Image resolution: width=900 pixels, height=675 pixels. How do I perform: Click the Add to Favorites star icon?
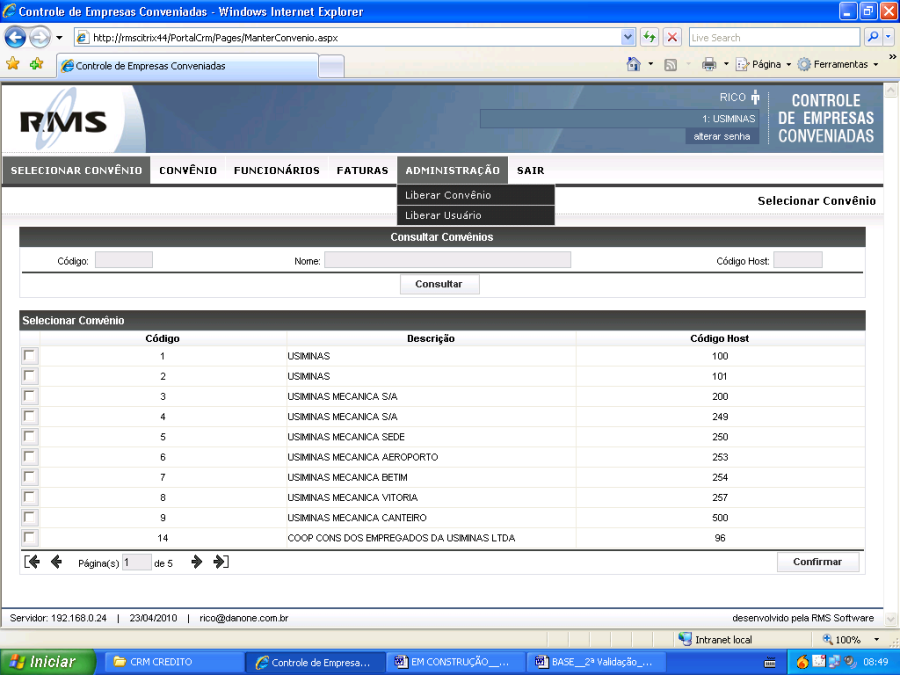(36, 63)
